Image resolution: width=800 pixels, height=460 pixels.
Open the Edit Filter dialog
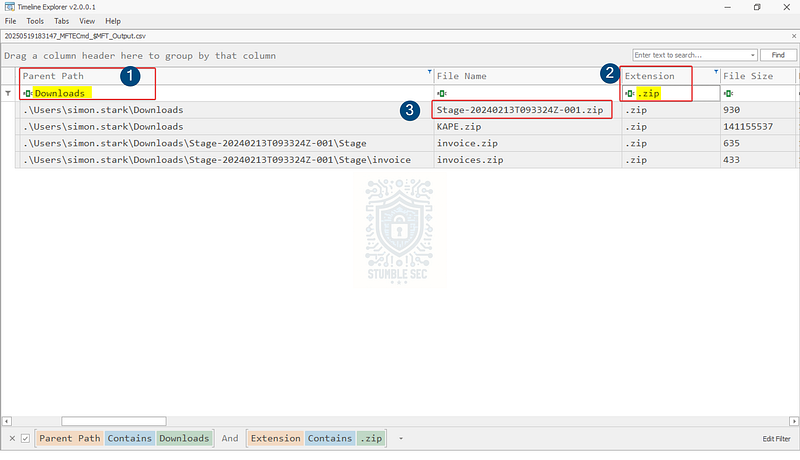(776, 439)
